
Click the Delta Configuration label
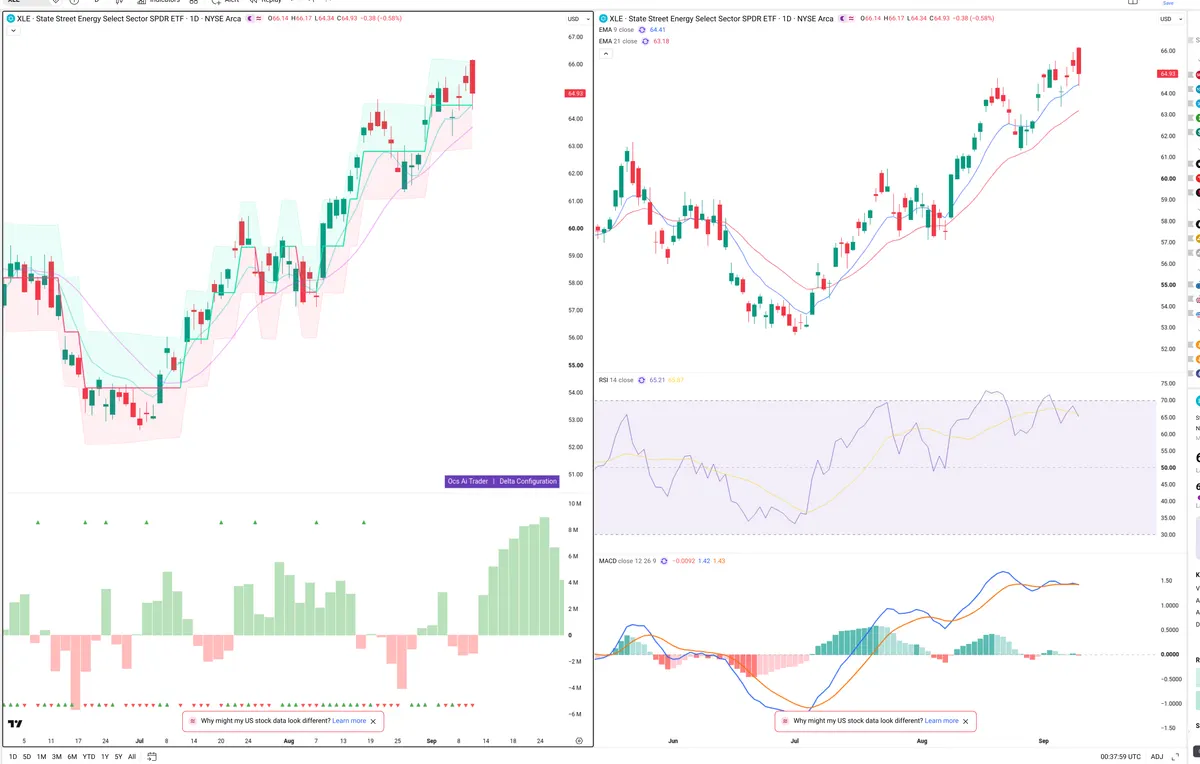(528, 481)
